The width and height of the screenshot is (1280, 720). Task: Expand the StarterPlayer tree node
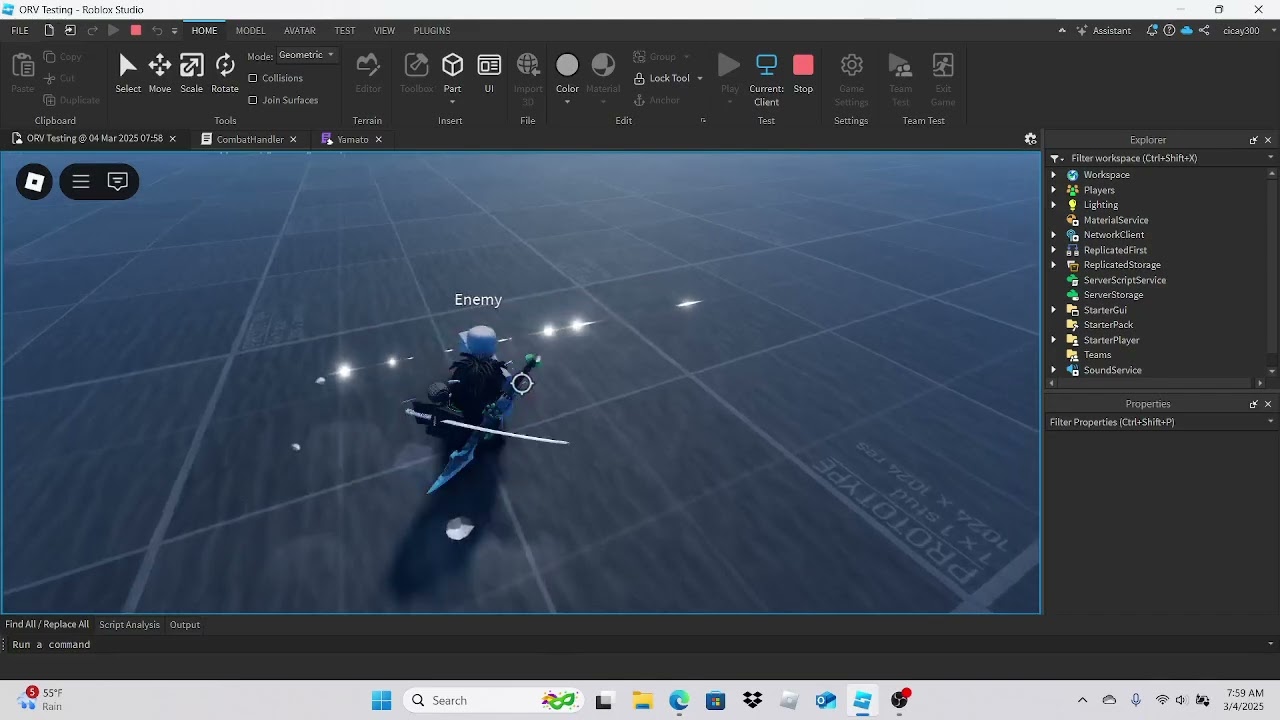click(x=1053, y=340)
